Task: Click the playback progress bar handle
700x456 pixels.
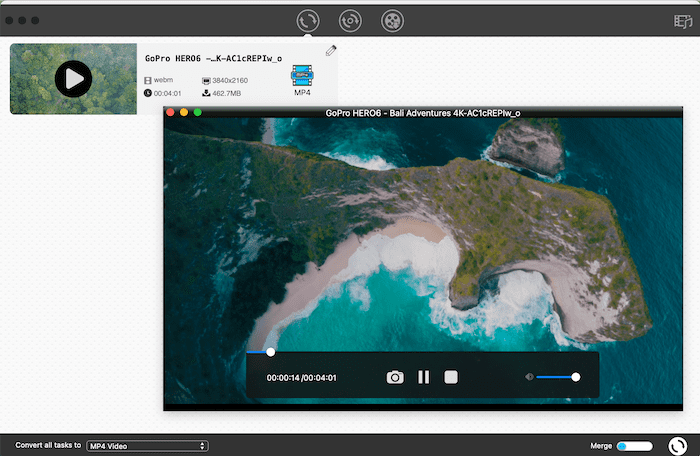Action: 270,352
